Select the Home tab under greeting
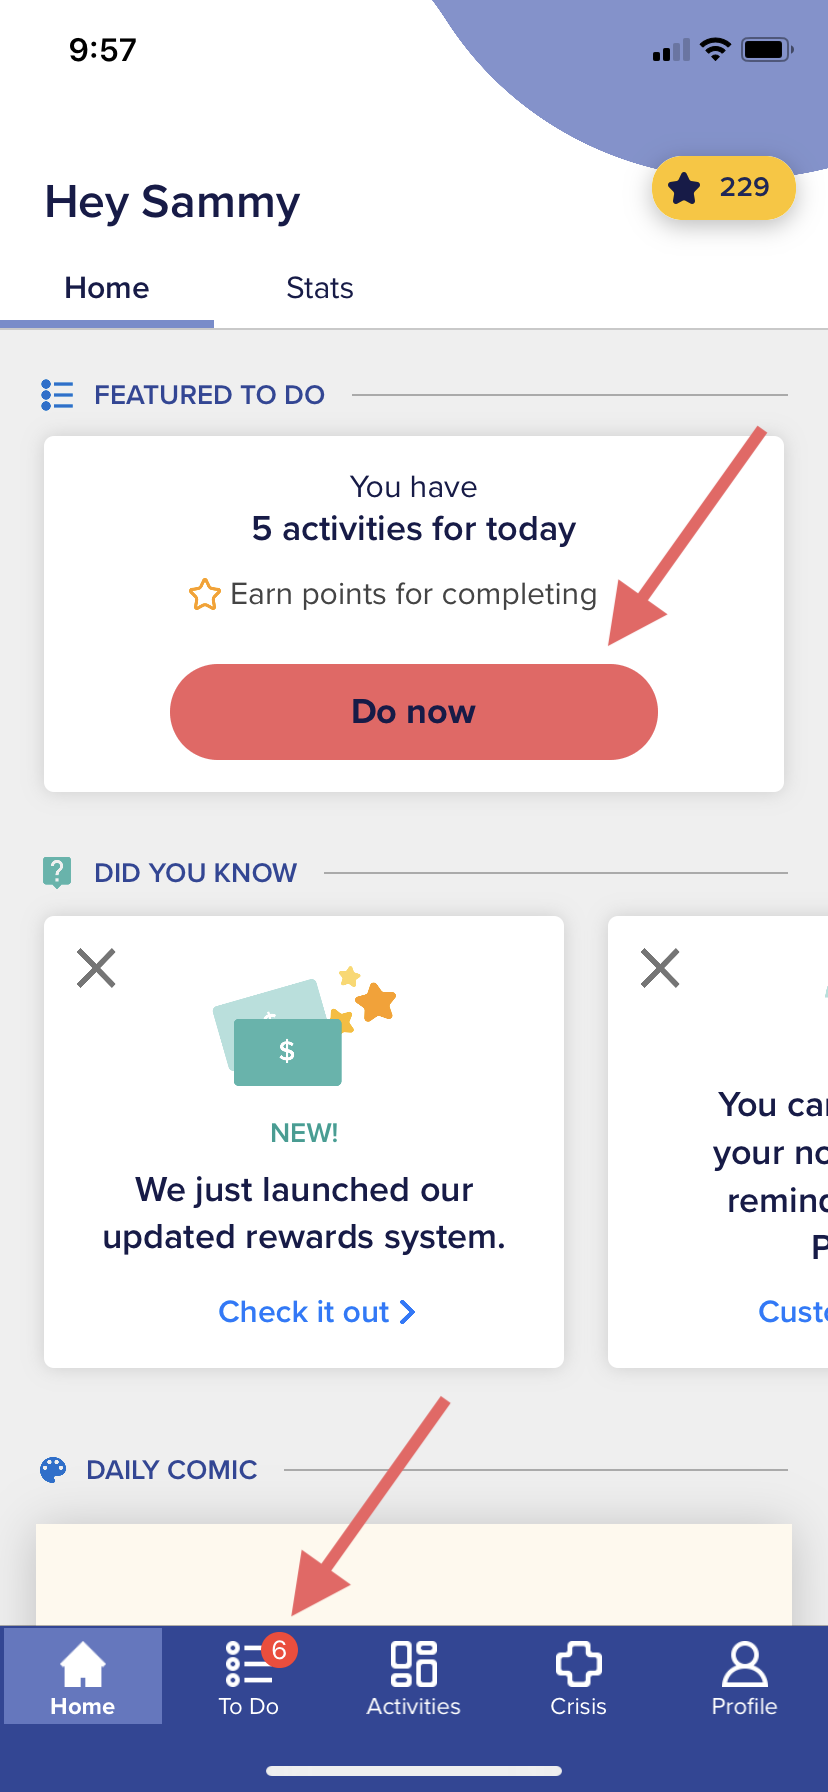Viewport: 828px width, 1792px height. tap(107, 288)
